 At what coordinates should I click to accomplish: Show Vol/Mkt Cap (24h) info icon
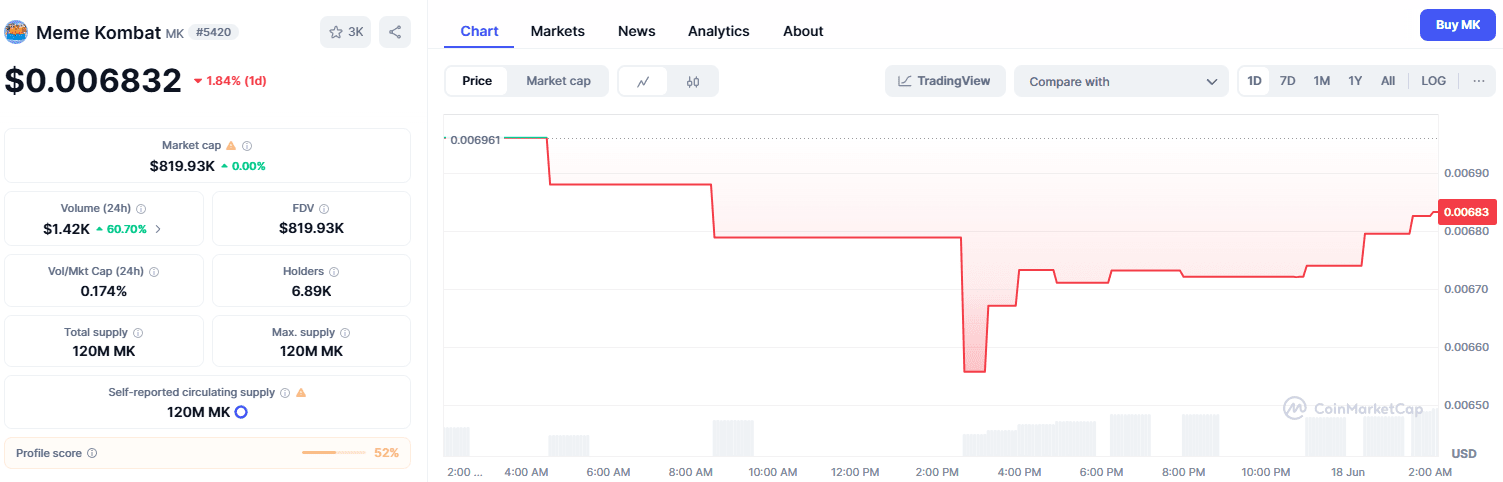click(154, 271)
